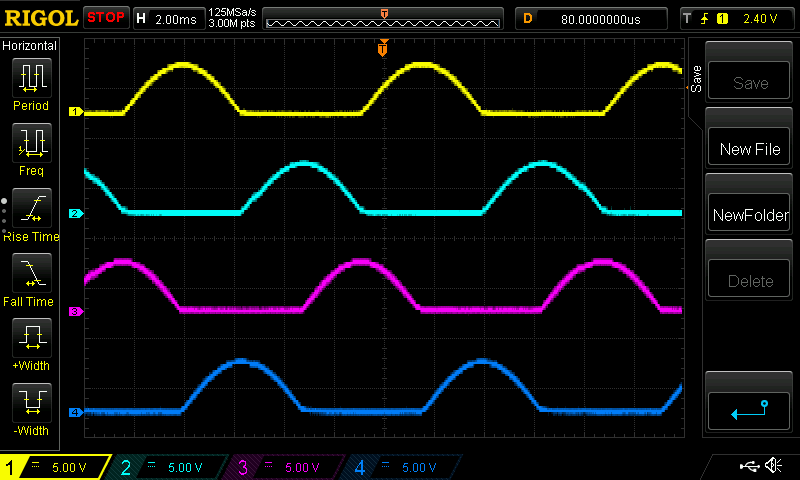This screenshot has width=800, height=480.
Task: Click the memory depth 3.00M pts readout
Action: (232, 23)
